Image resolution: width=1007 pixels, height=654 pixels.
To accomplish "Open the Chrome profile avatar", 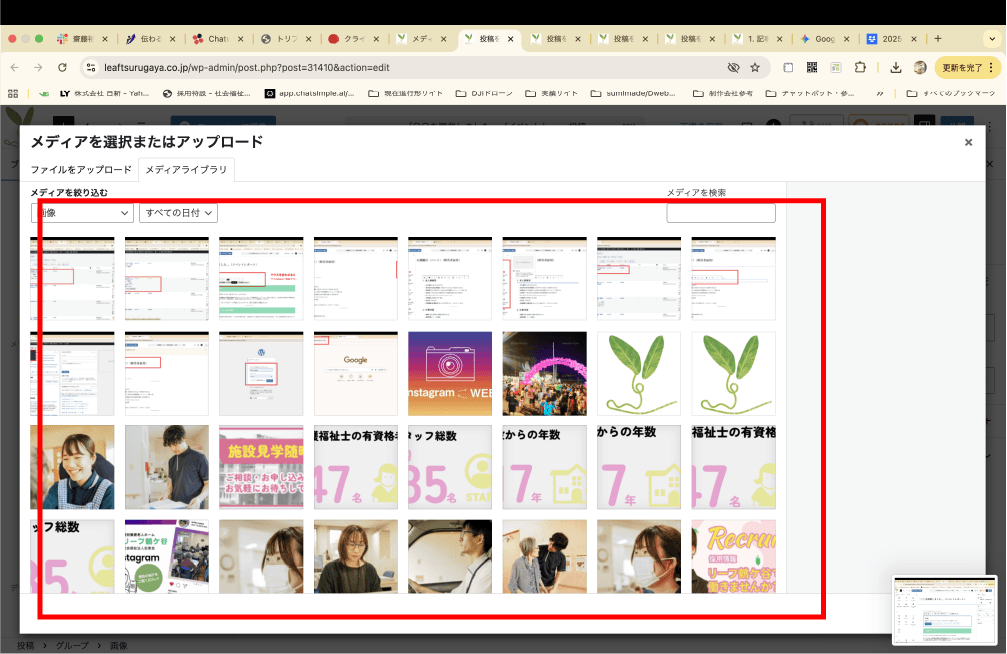I will click(x=920, y=68).
